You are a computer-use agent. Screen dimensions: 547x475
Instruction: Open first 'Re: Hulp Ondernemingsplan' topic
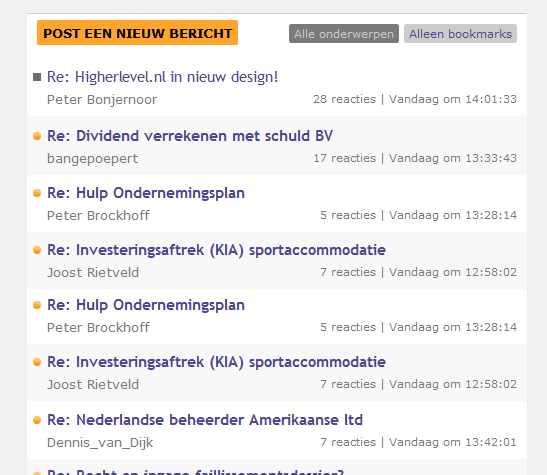tap(146, 193)
